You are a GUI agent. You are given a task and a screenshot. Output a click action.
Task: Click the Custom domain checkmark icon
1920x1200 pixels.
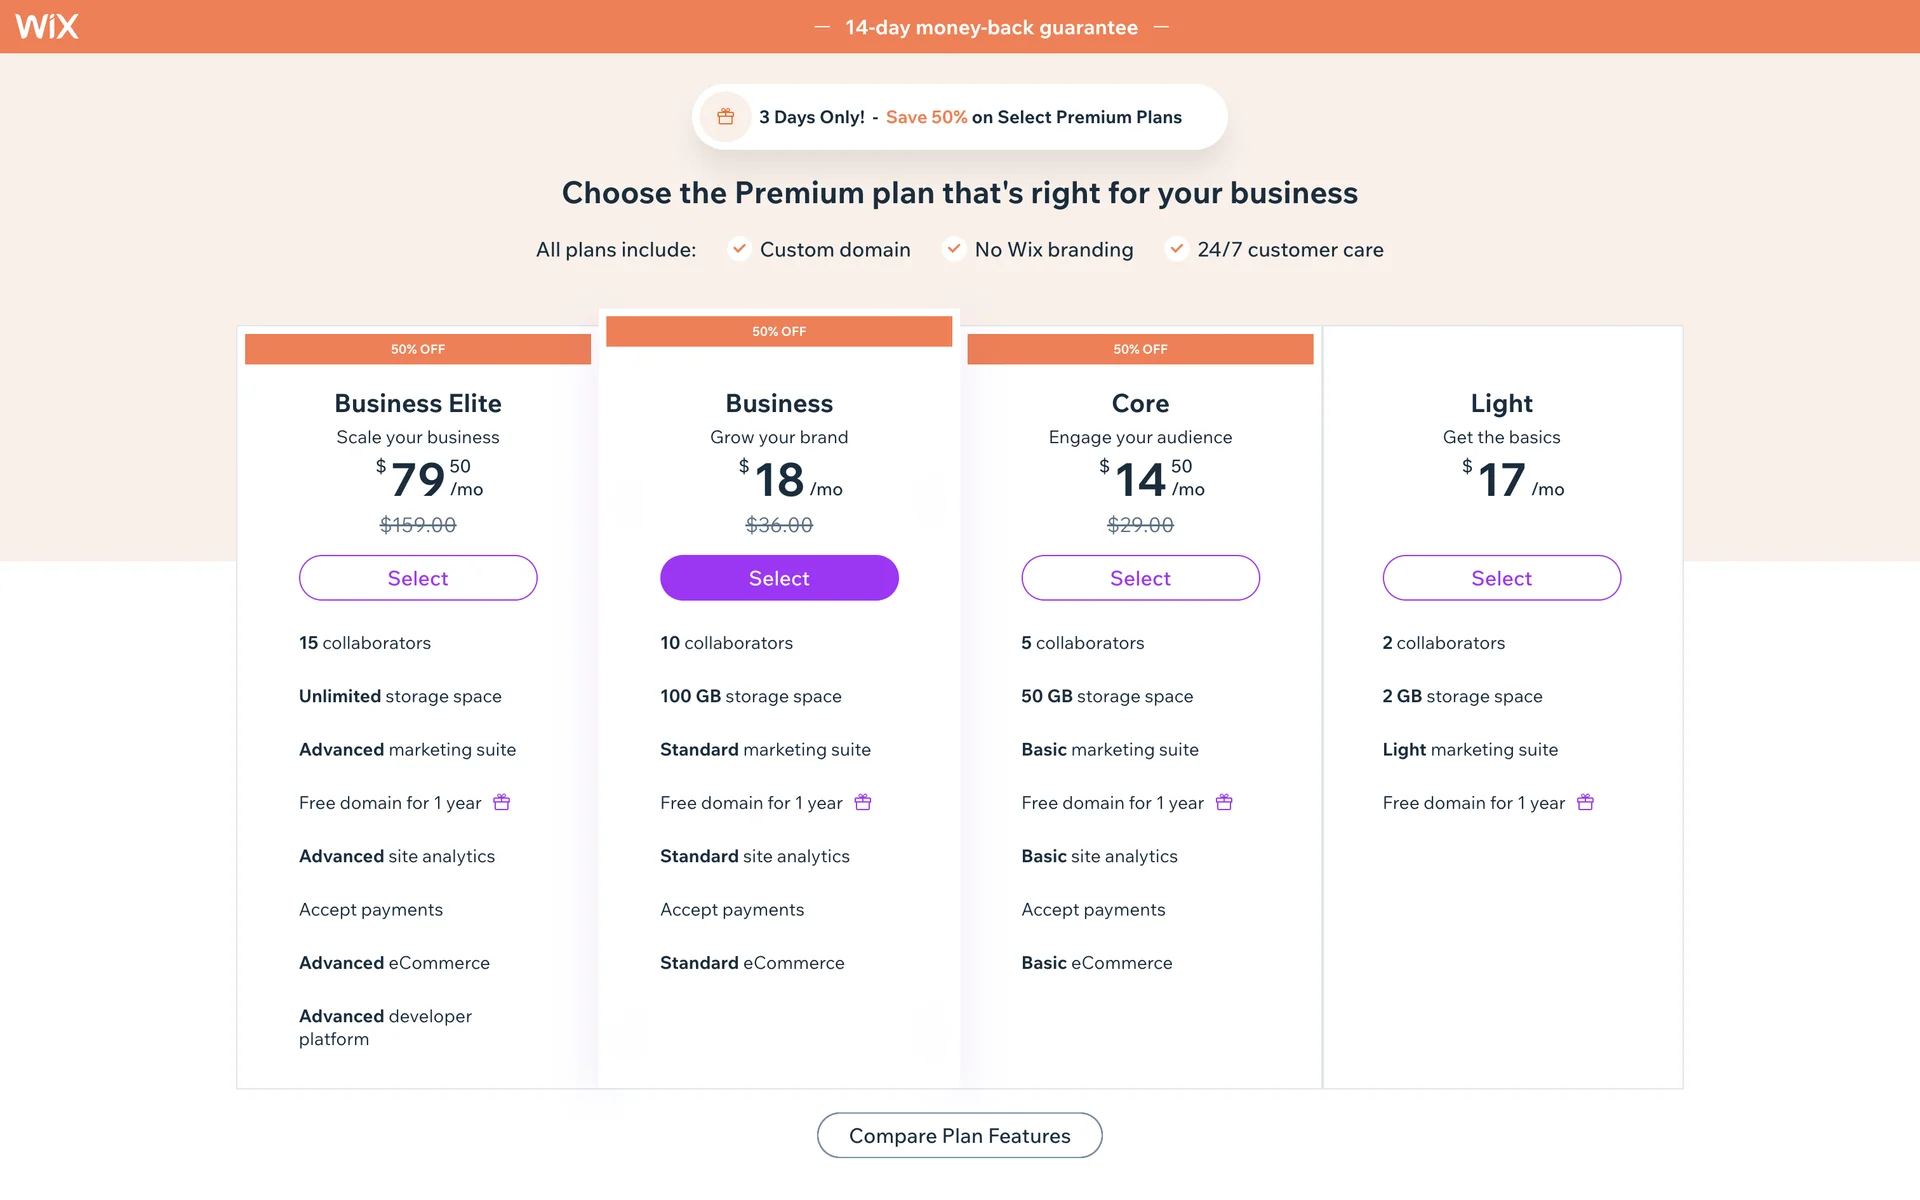coord(739,249)
